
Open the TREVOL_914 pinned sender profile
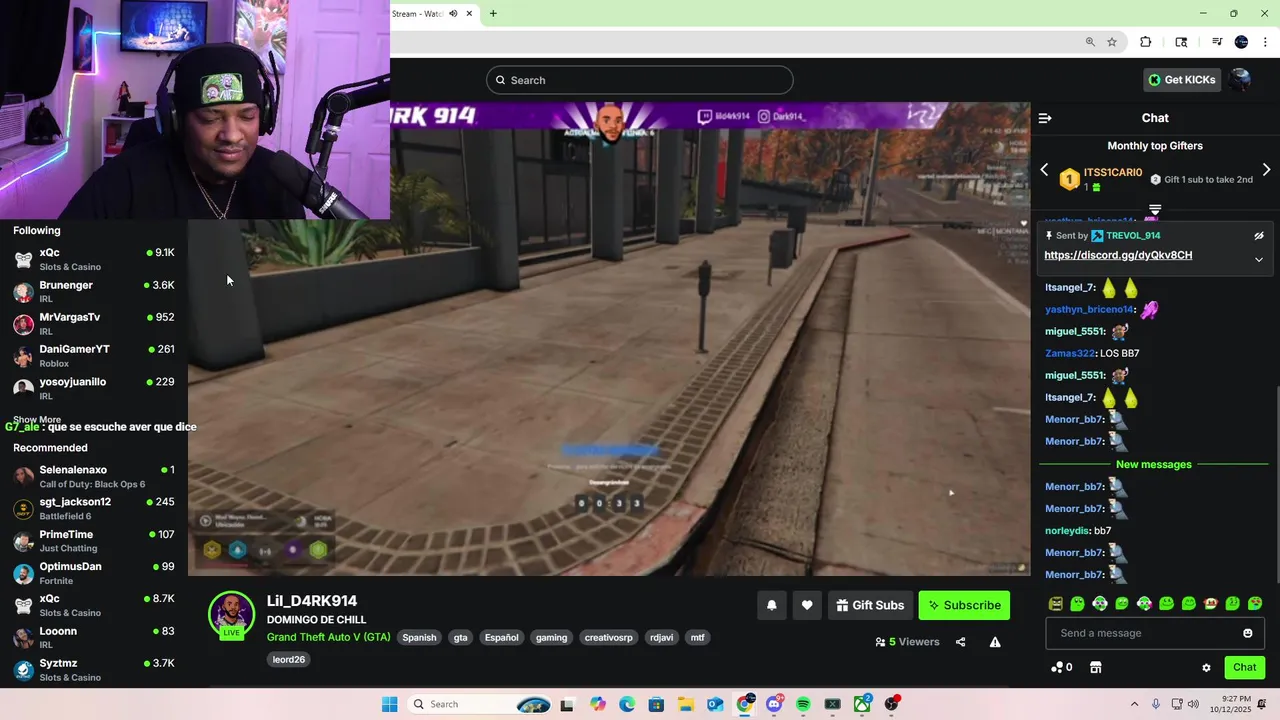tap(1132, 236)
